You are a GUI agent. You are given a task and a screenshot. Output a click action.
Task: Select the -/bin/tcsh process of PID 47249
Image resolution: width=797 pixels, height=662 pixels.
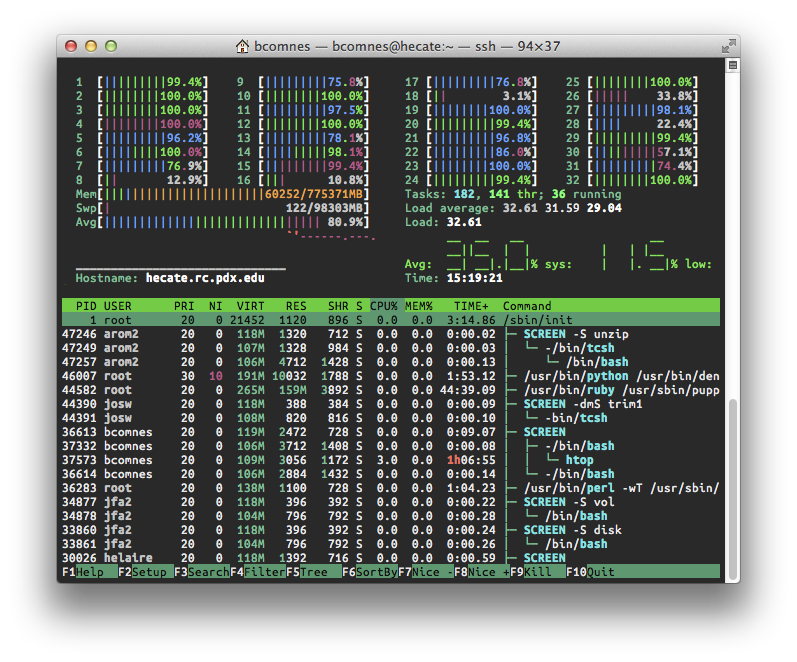pos(391,348)
